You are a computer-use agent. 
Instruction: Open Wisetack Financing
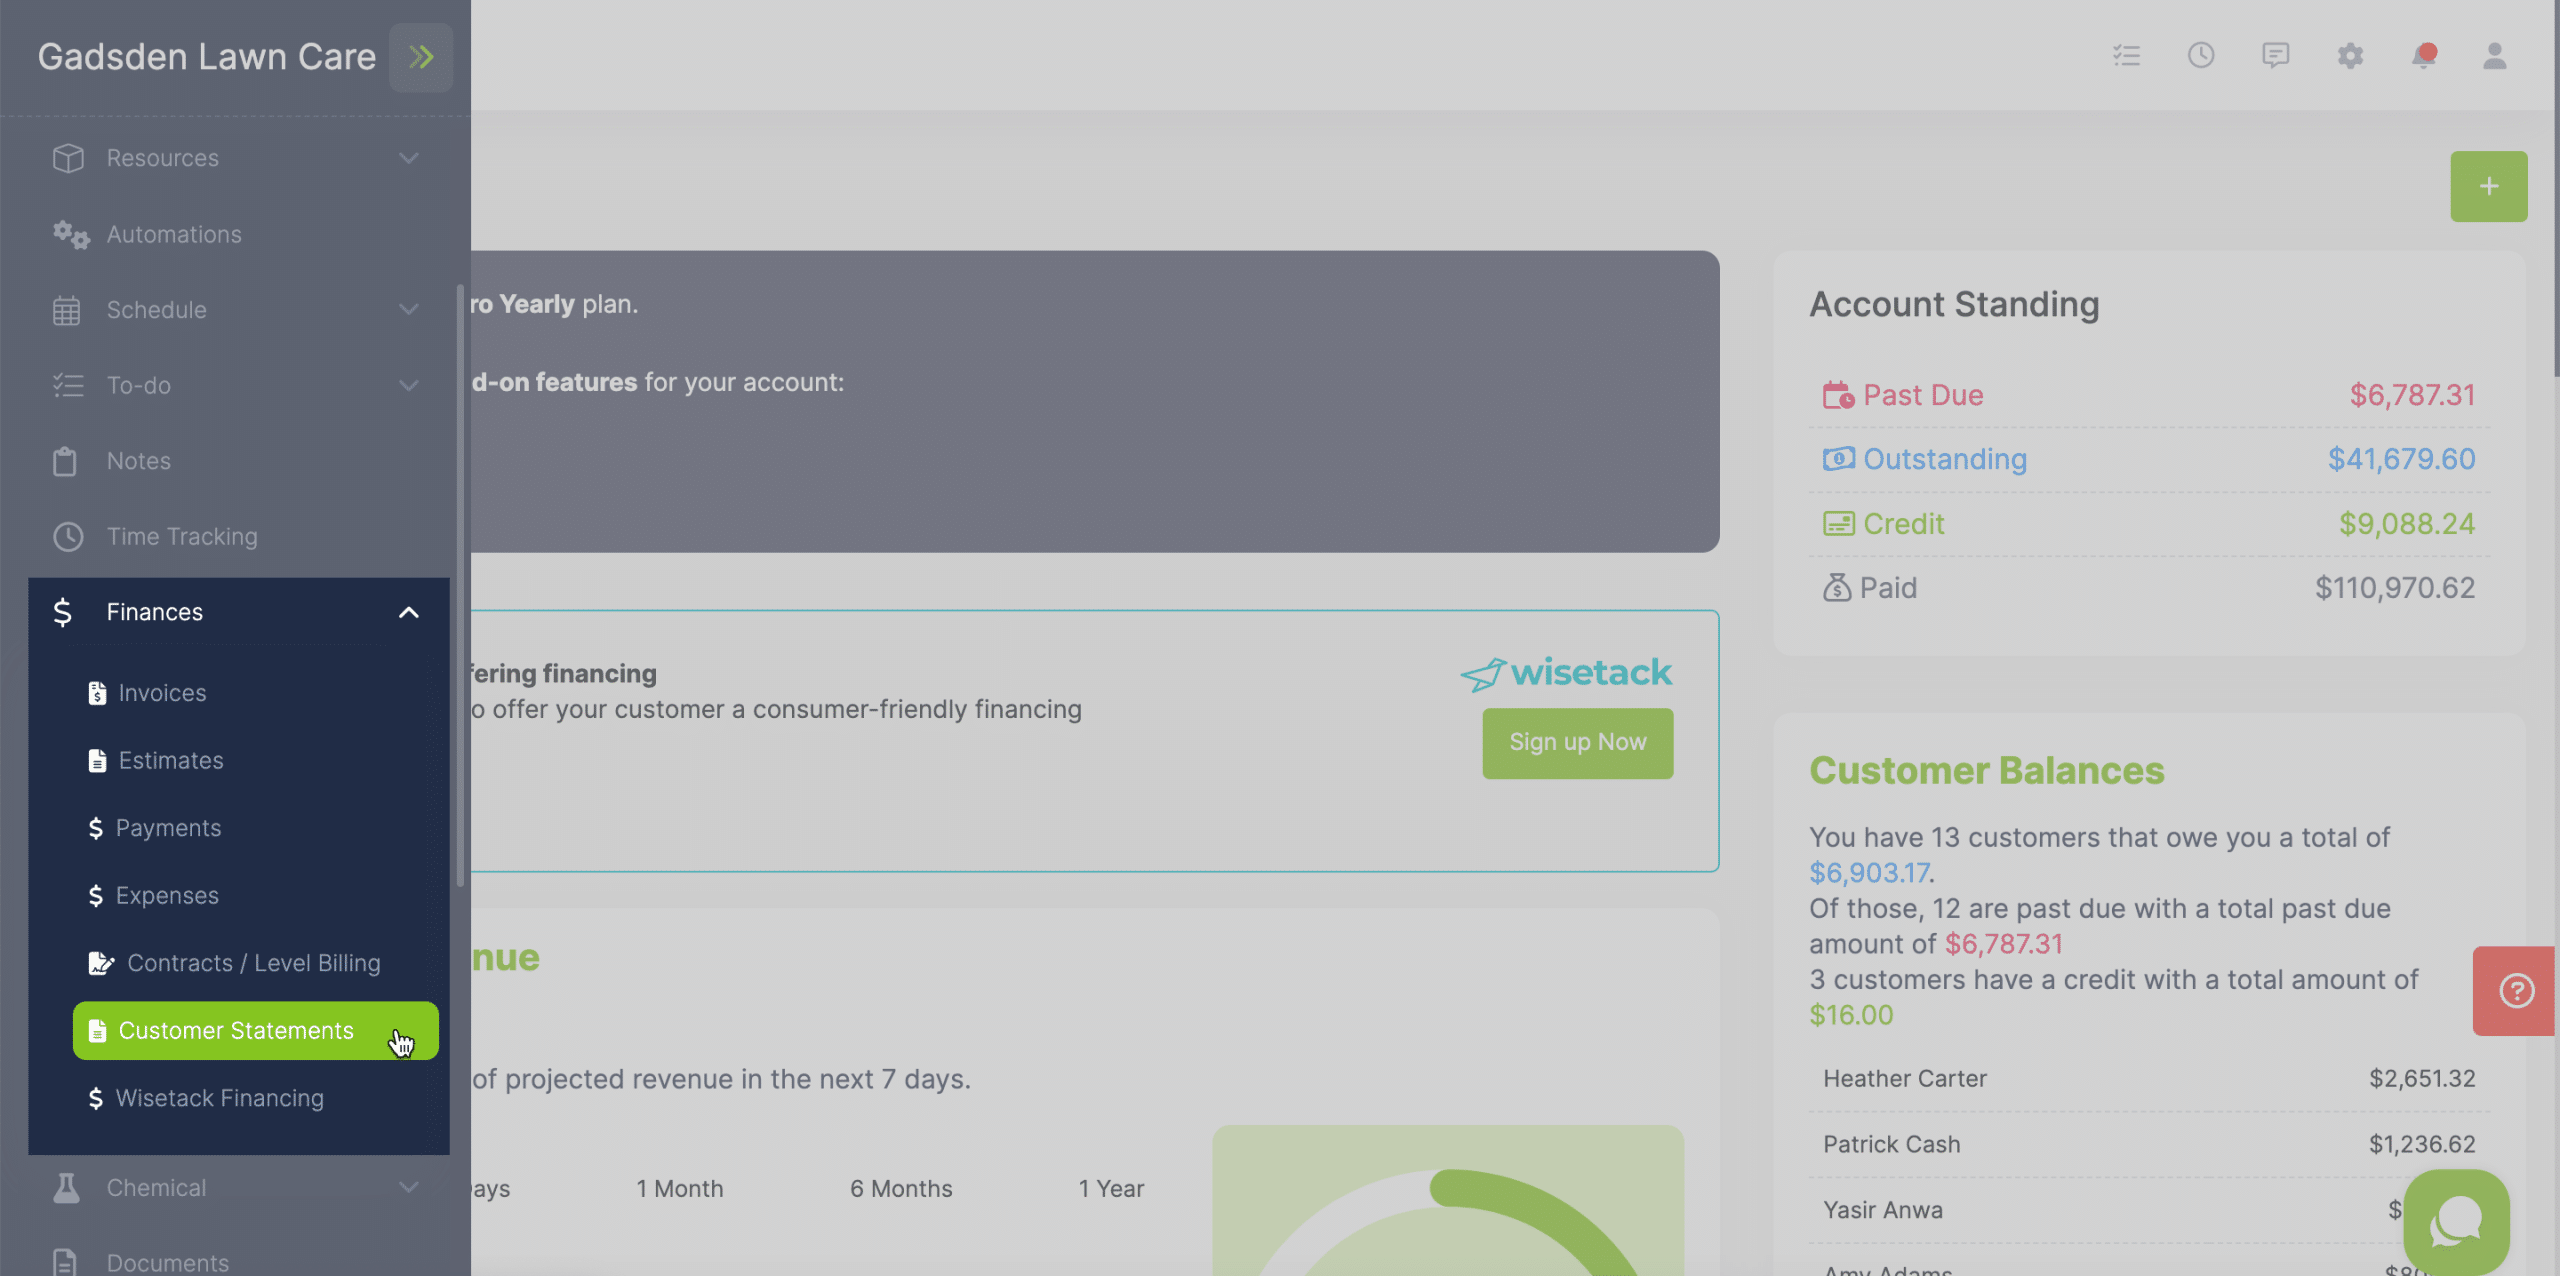coord(220,1098)
